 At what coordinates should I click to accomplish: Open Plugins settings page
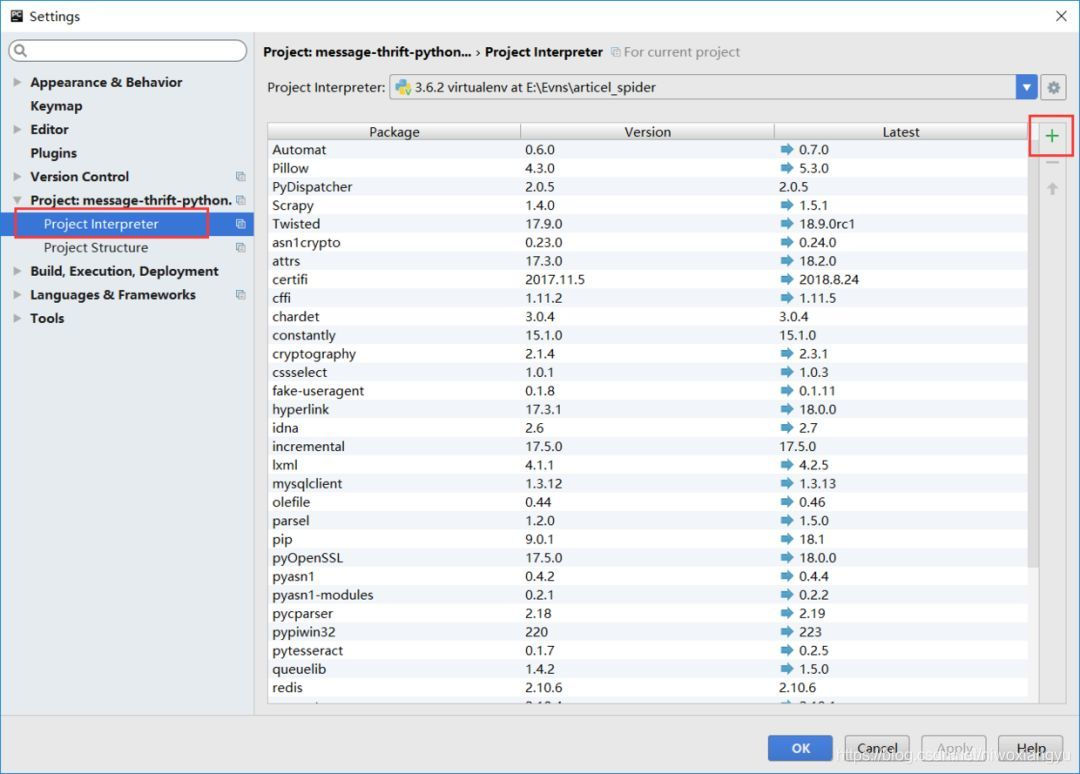click(53, 153)
